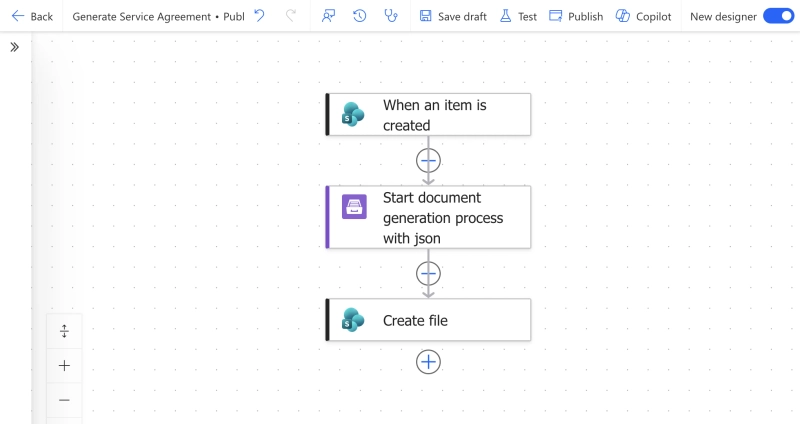Open Copilot panel

(x=643, y=16)
